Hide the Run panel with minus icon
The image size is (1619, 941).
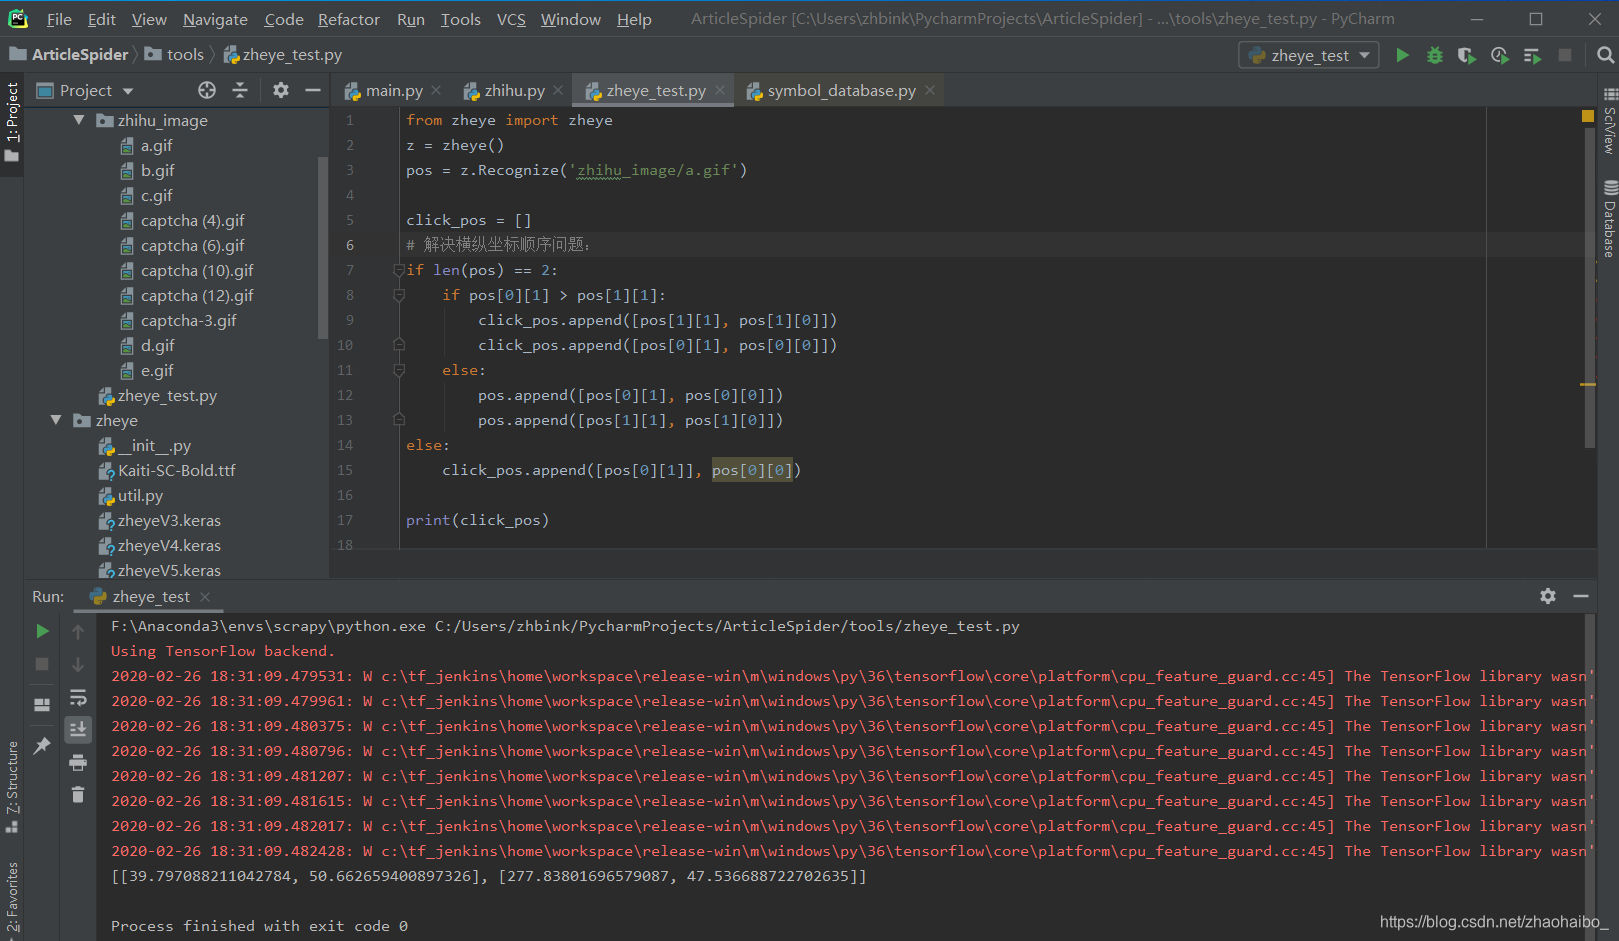pos(1581,596)
